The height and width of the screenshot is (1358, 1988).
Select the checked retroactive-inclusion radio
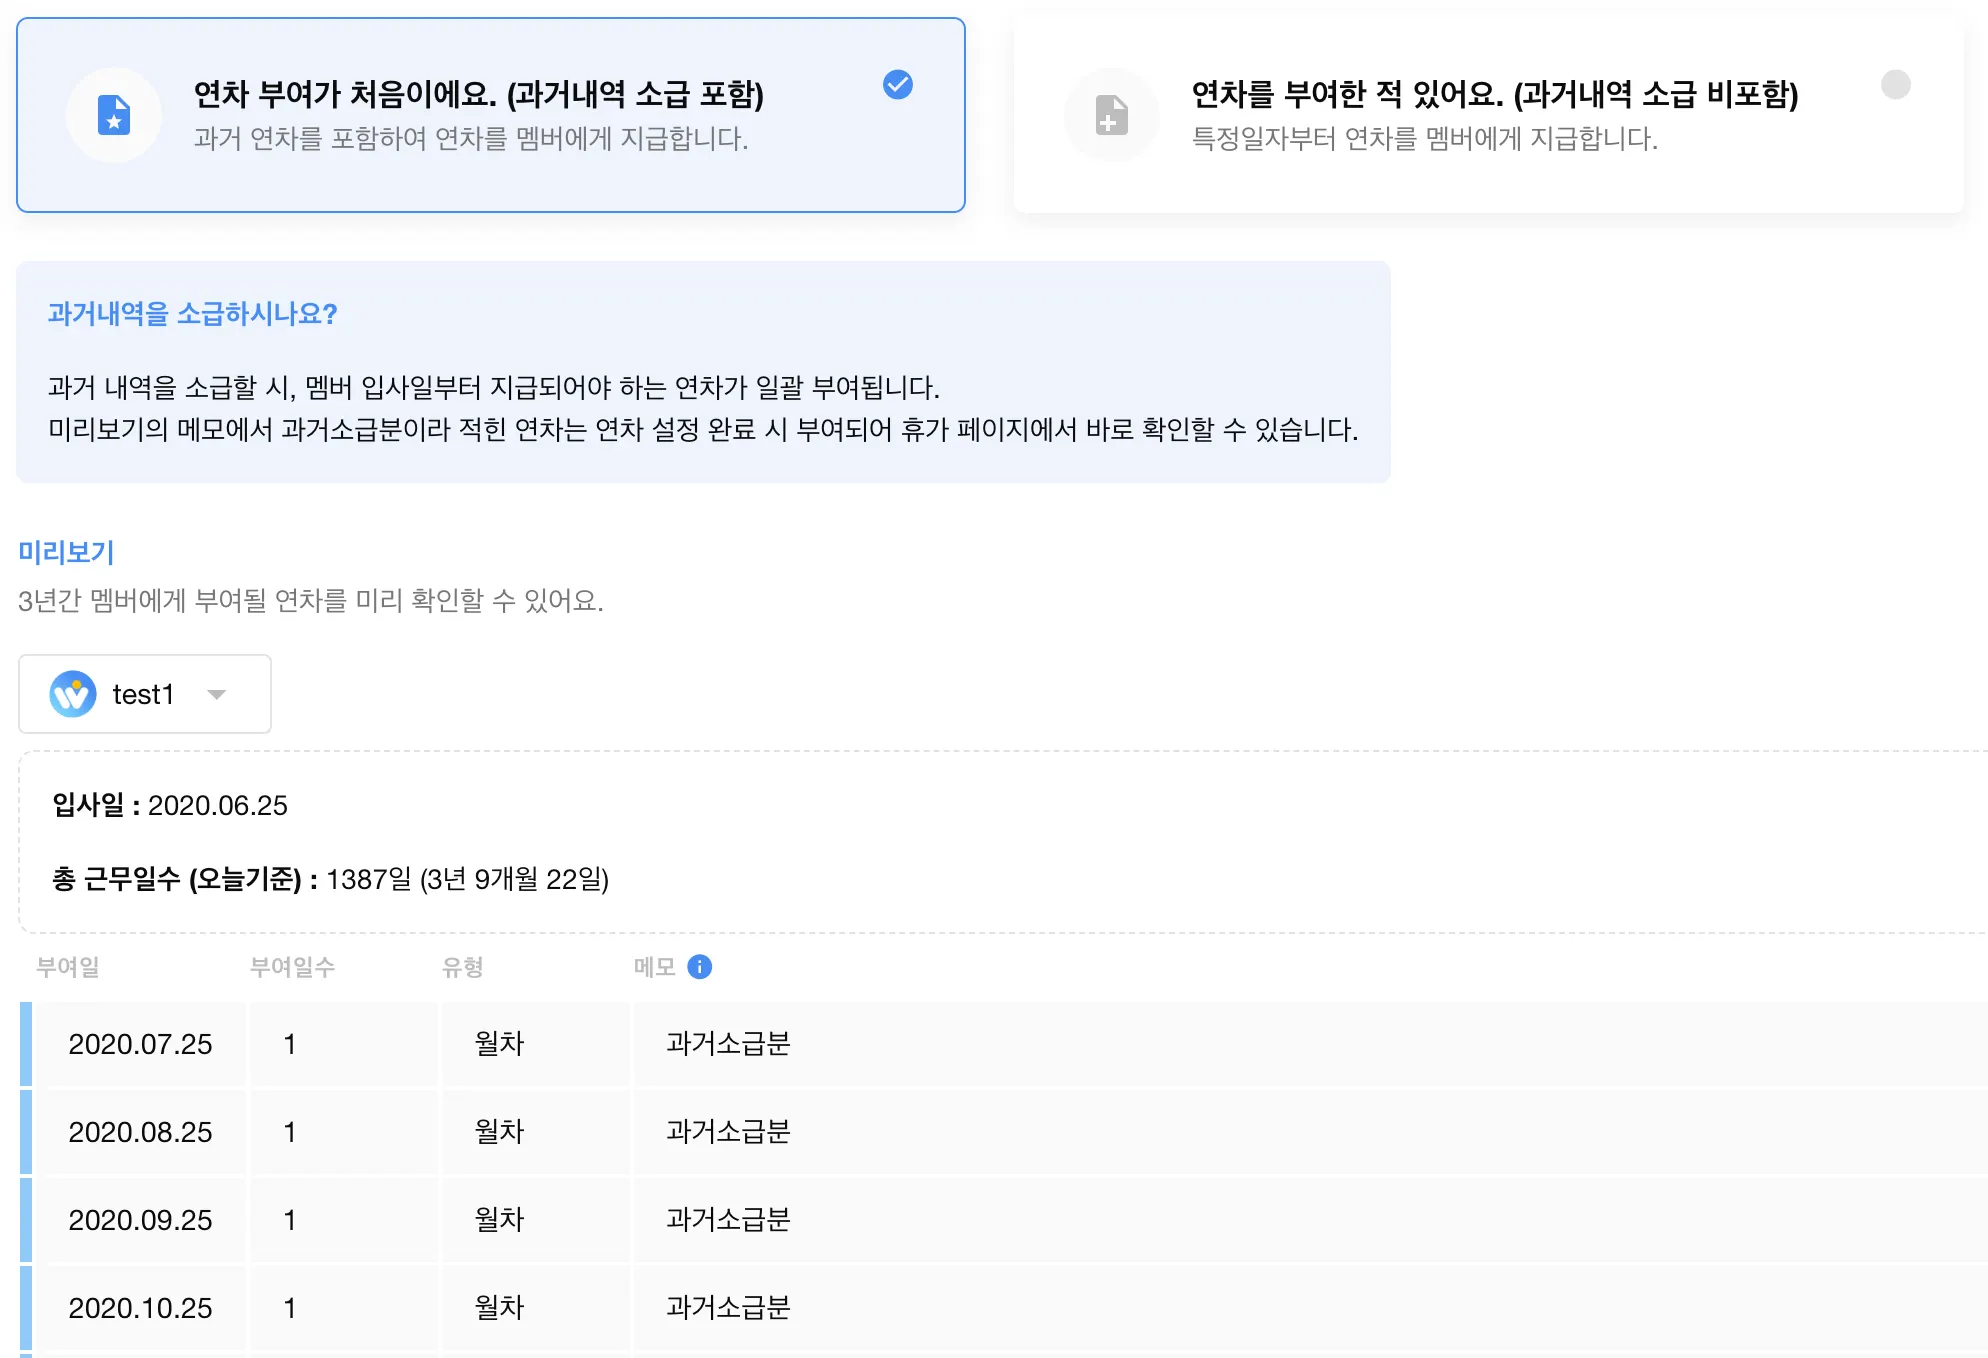click(897, 85)
